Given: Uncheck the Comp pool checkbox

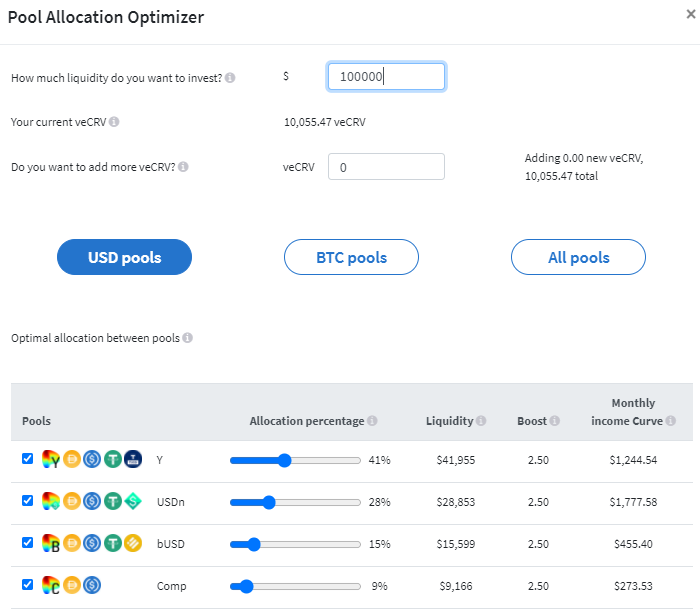Looking at the screenshot, I should tap(28, 584).
